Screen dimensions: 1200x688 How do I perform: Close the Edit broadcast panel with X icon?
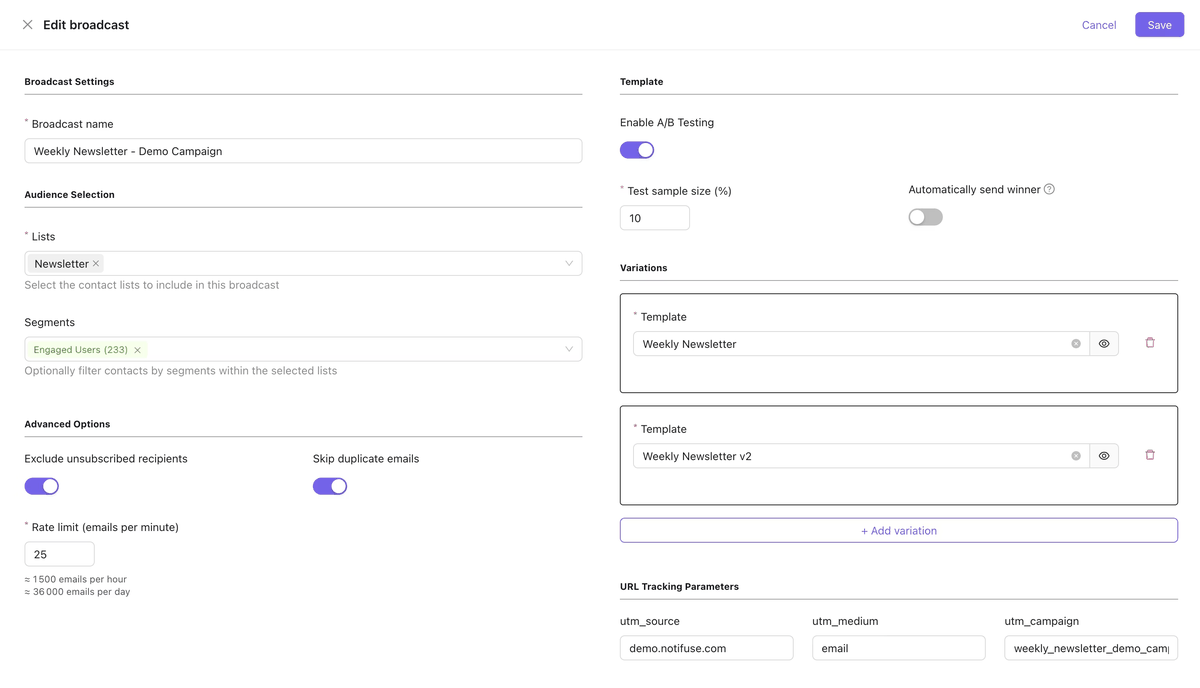pyautogui.click(x=27, y=25)
